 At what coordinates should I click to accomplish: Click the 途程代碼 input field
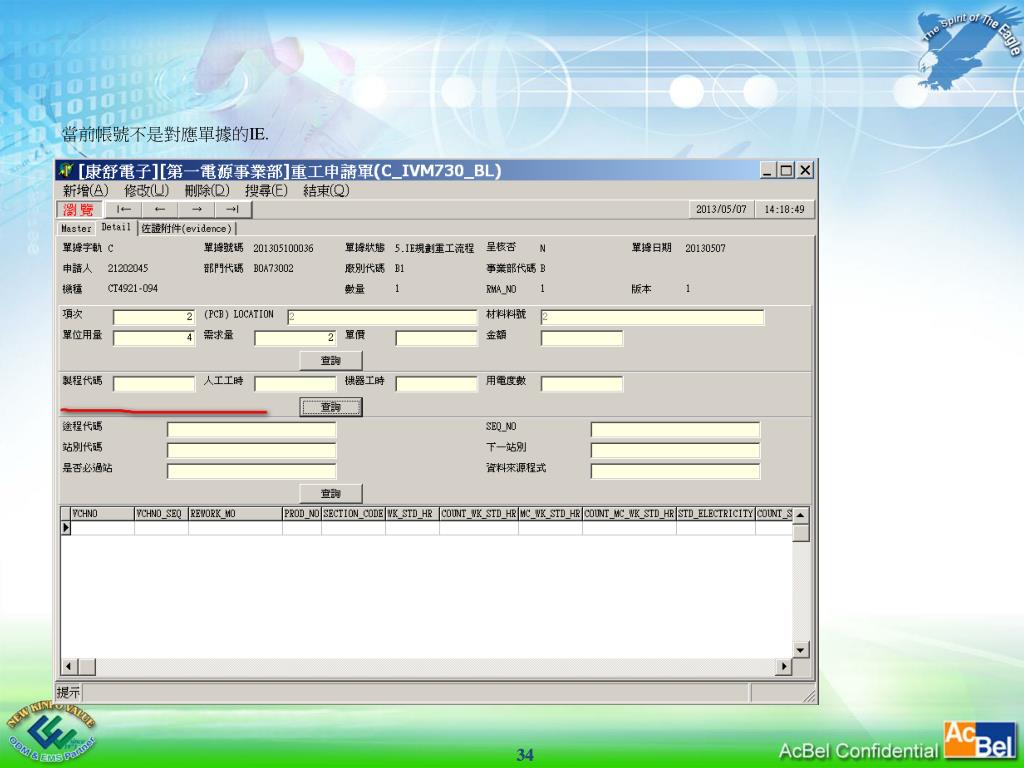[251, 430]
